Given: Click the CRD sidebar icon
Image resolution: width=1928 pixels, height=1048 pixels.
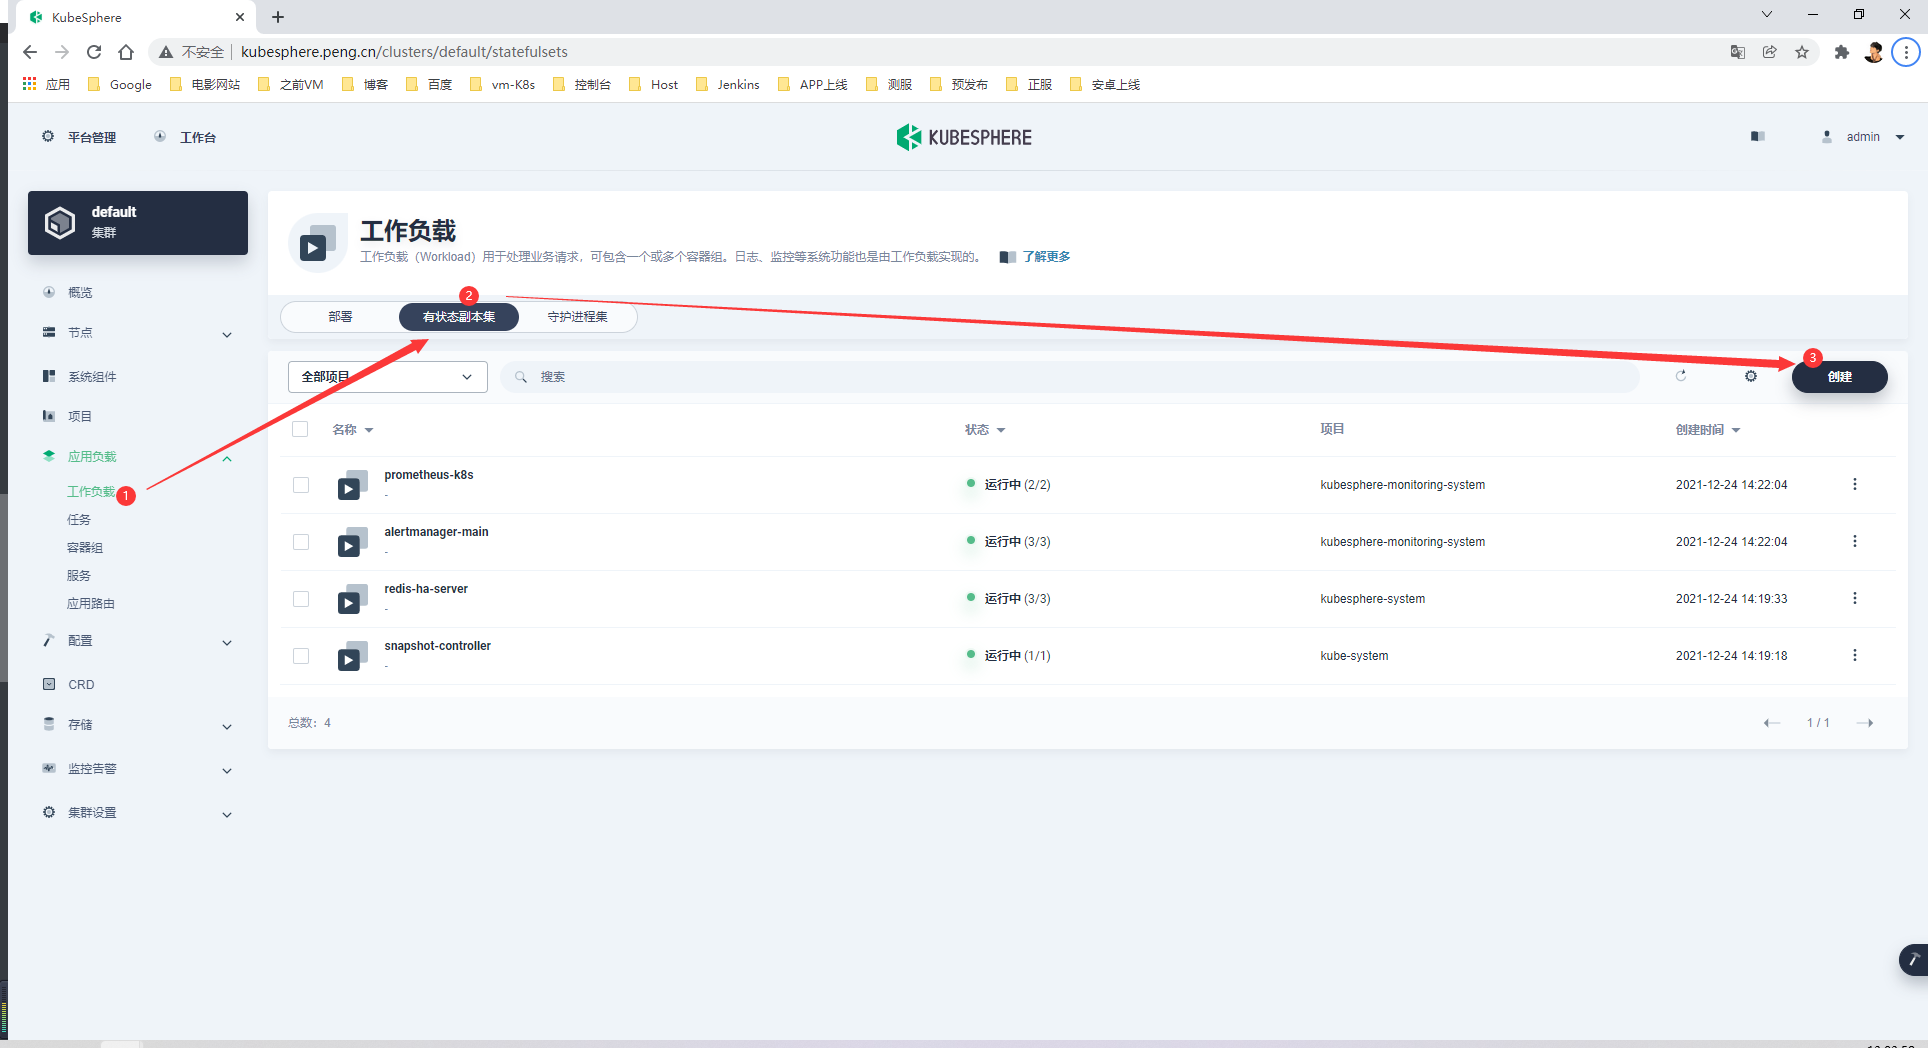Looking at the screenshot, I should coord(49,684).
